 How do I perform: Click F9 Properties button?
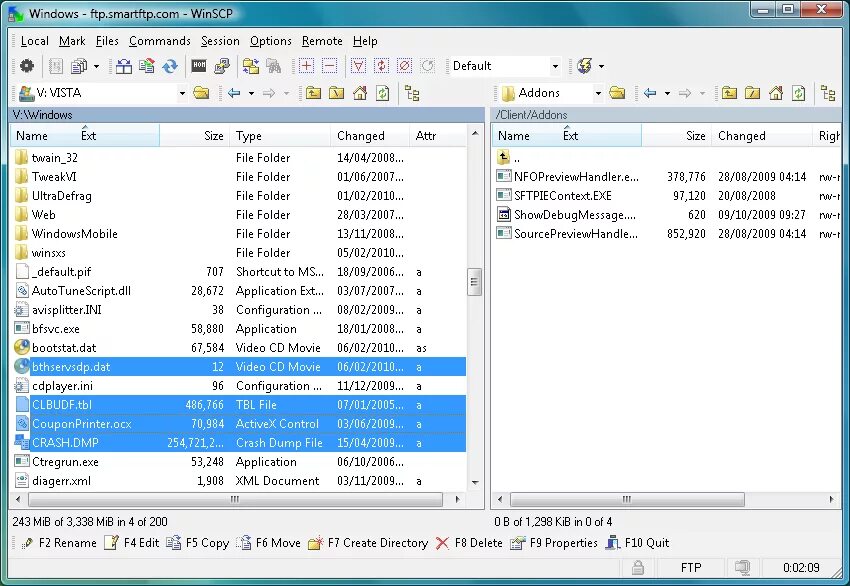tap(553, 543)
